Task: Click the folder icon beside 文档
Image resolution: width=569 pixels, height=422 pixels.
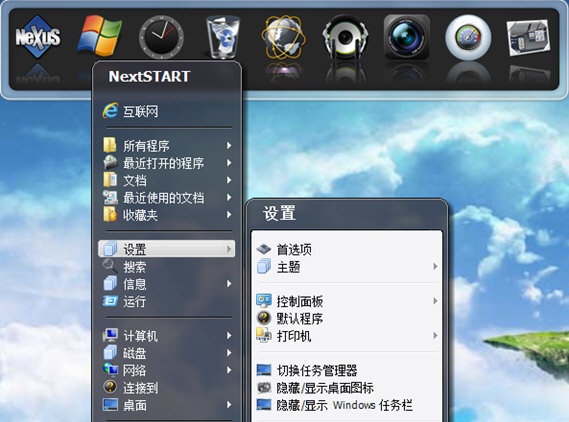Action: (x=110, y=180)
